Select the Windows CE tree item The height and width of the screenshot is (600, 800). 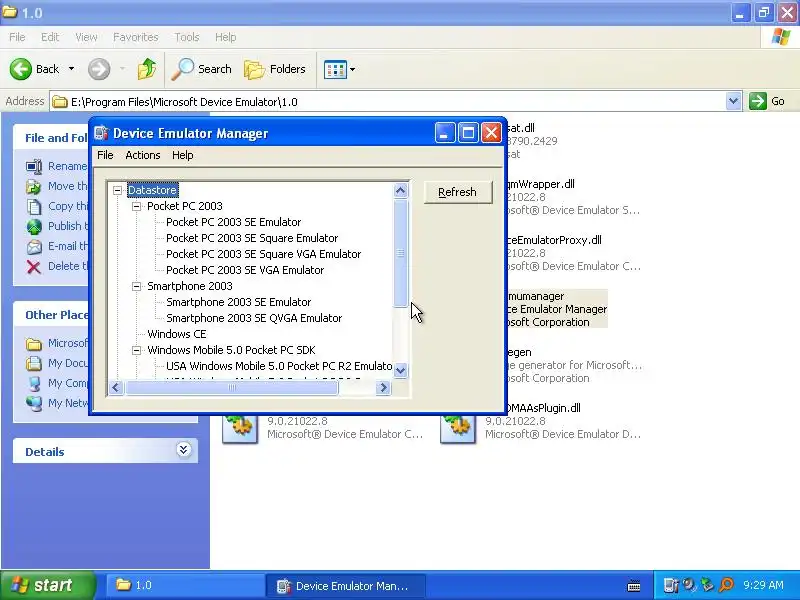177,334
